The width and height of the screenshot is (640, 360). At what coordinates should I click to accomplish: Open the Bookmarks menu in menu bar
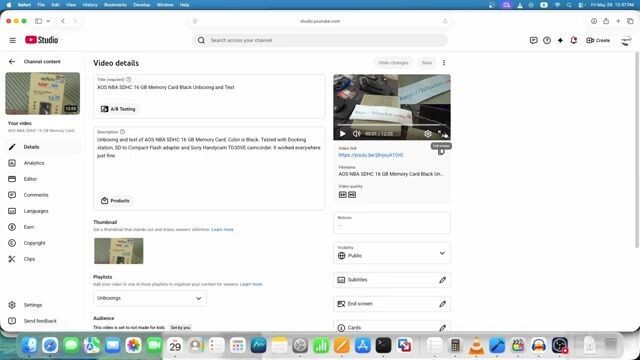point(115,4)
